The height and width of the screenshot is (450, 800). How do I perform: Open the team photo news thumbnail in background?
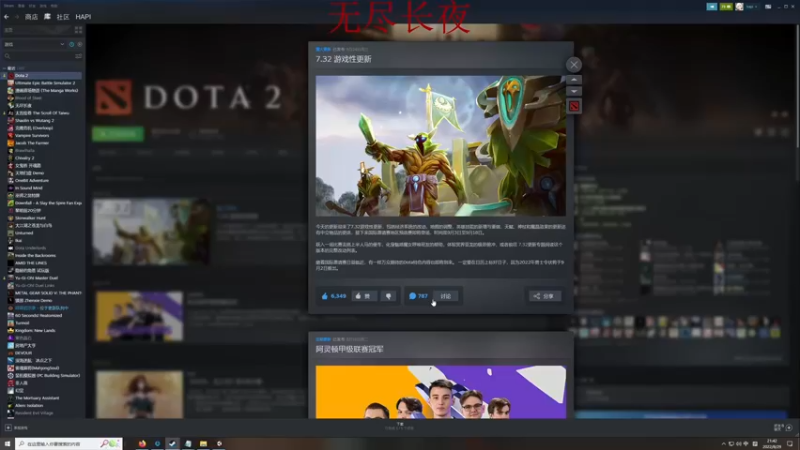click(x=139, y=316)
